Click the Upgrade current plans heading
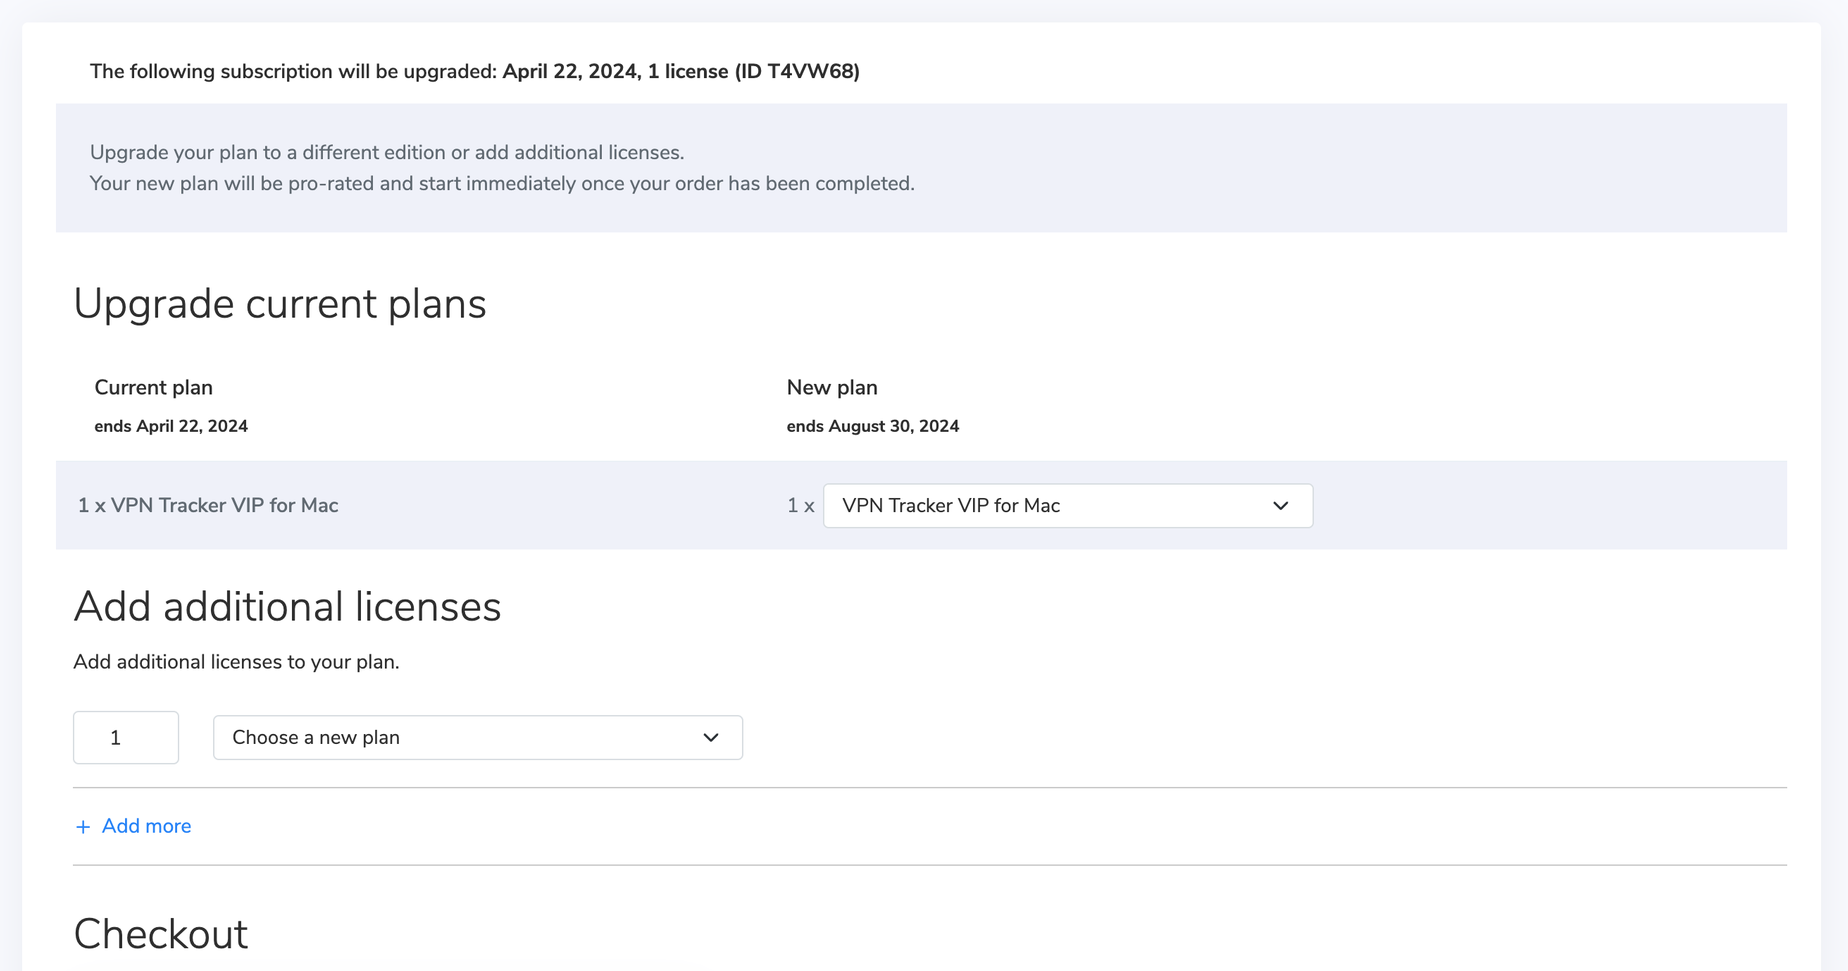The width and height of the screenshot is (1848, 971). click(280, 304)
